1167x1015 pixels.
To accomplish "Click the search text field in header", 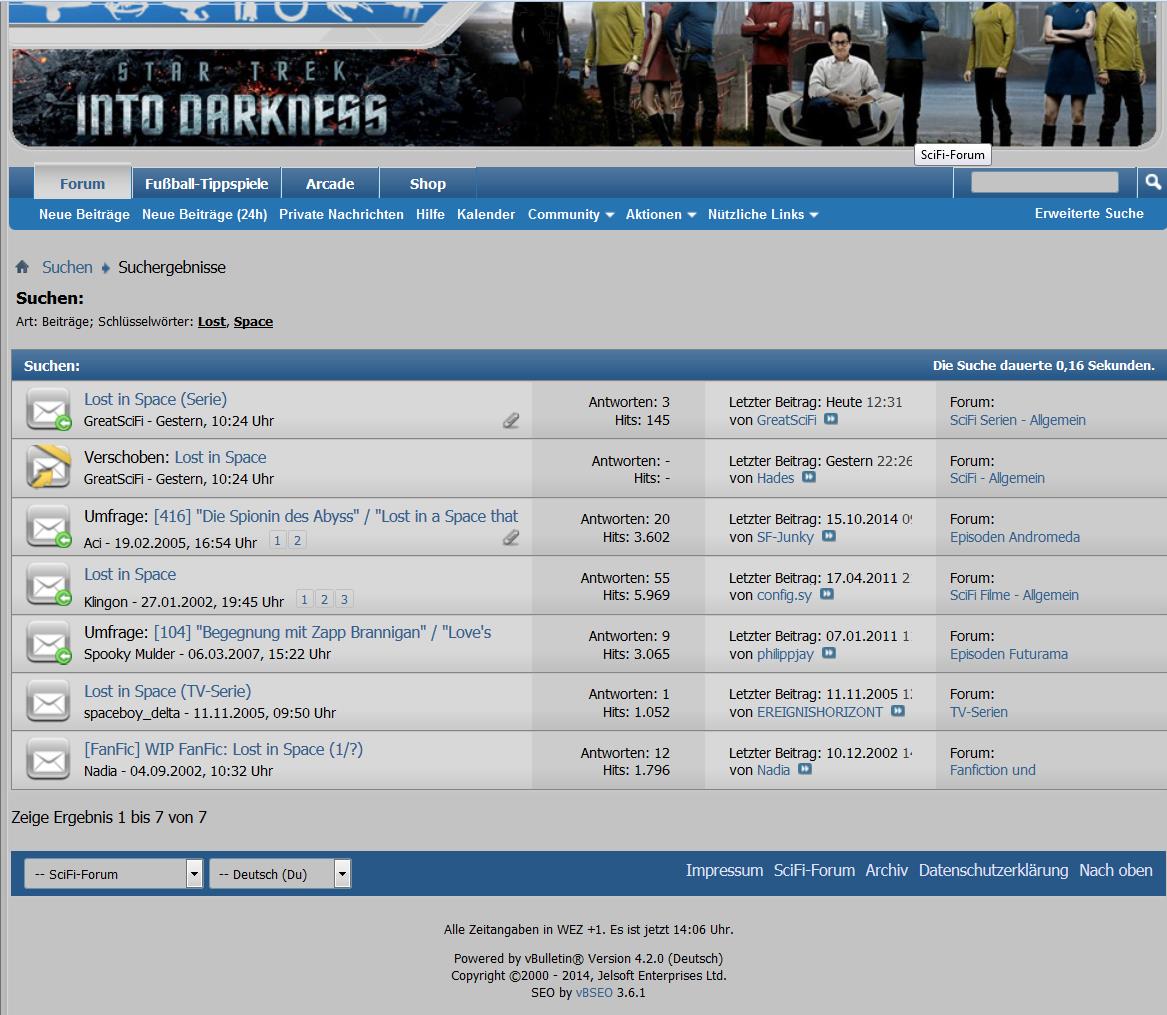I will pyautogui.click(x=1044, y=182).
